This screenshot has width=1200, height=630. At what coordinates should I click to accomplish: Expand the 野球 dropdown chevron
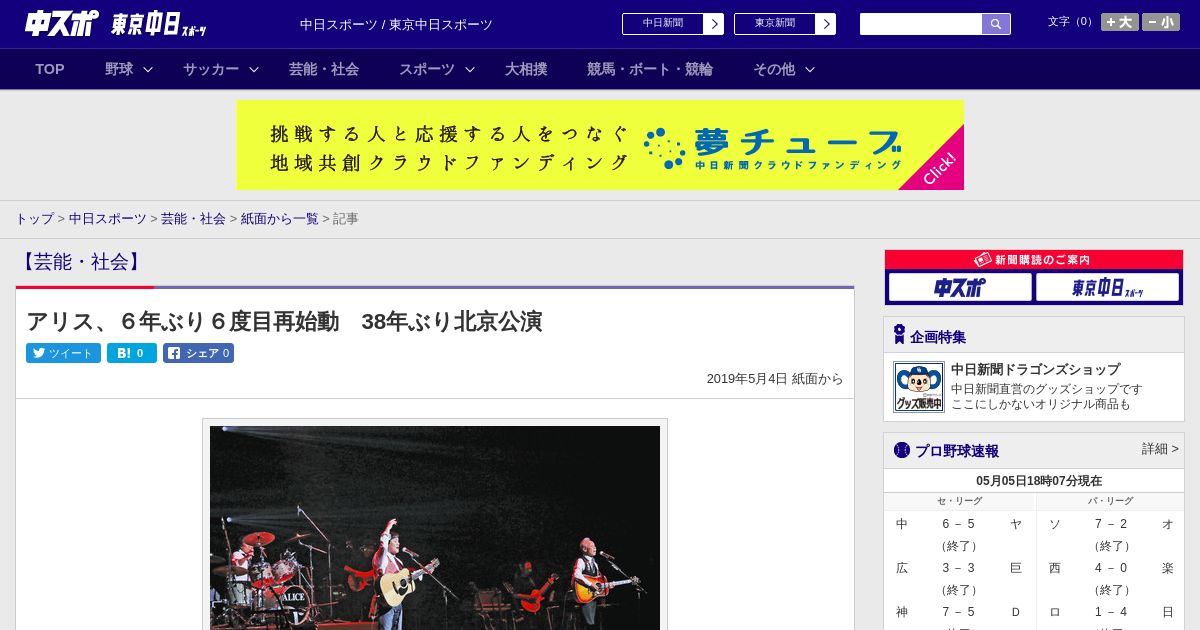coord(148,69)
